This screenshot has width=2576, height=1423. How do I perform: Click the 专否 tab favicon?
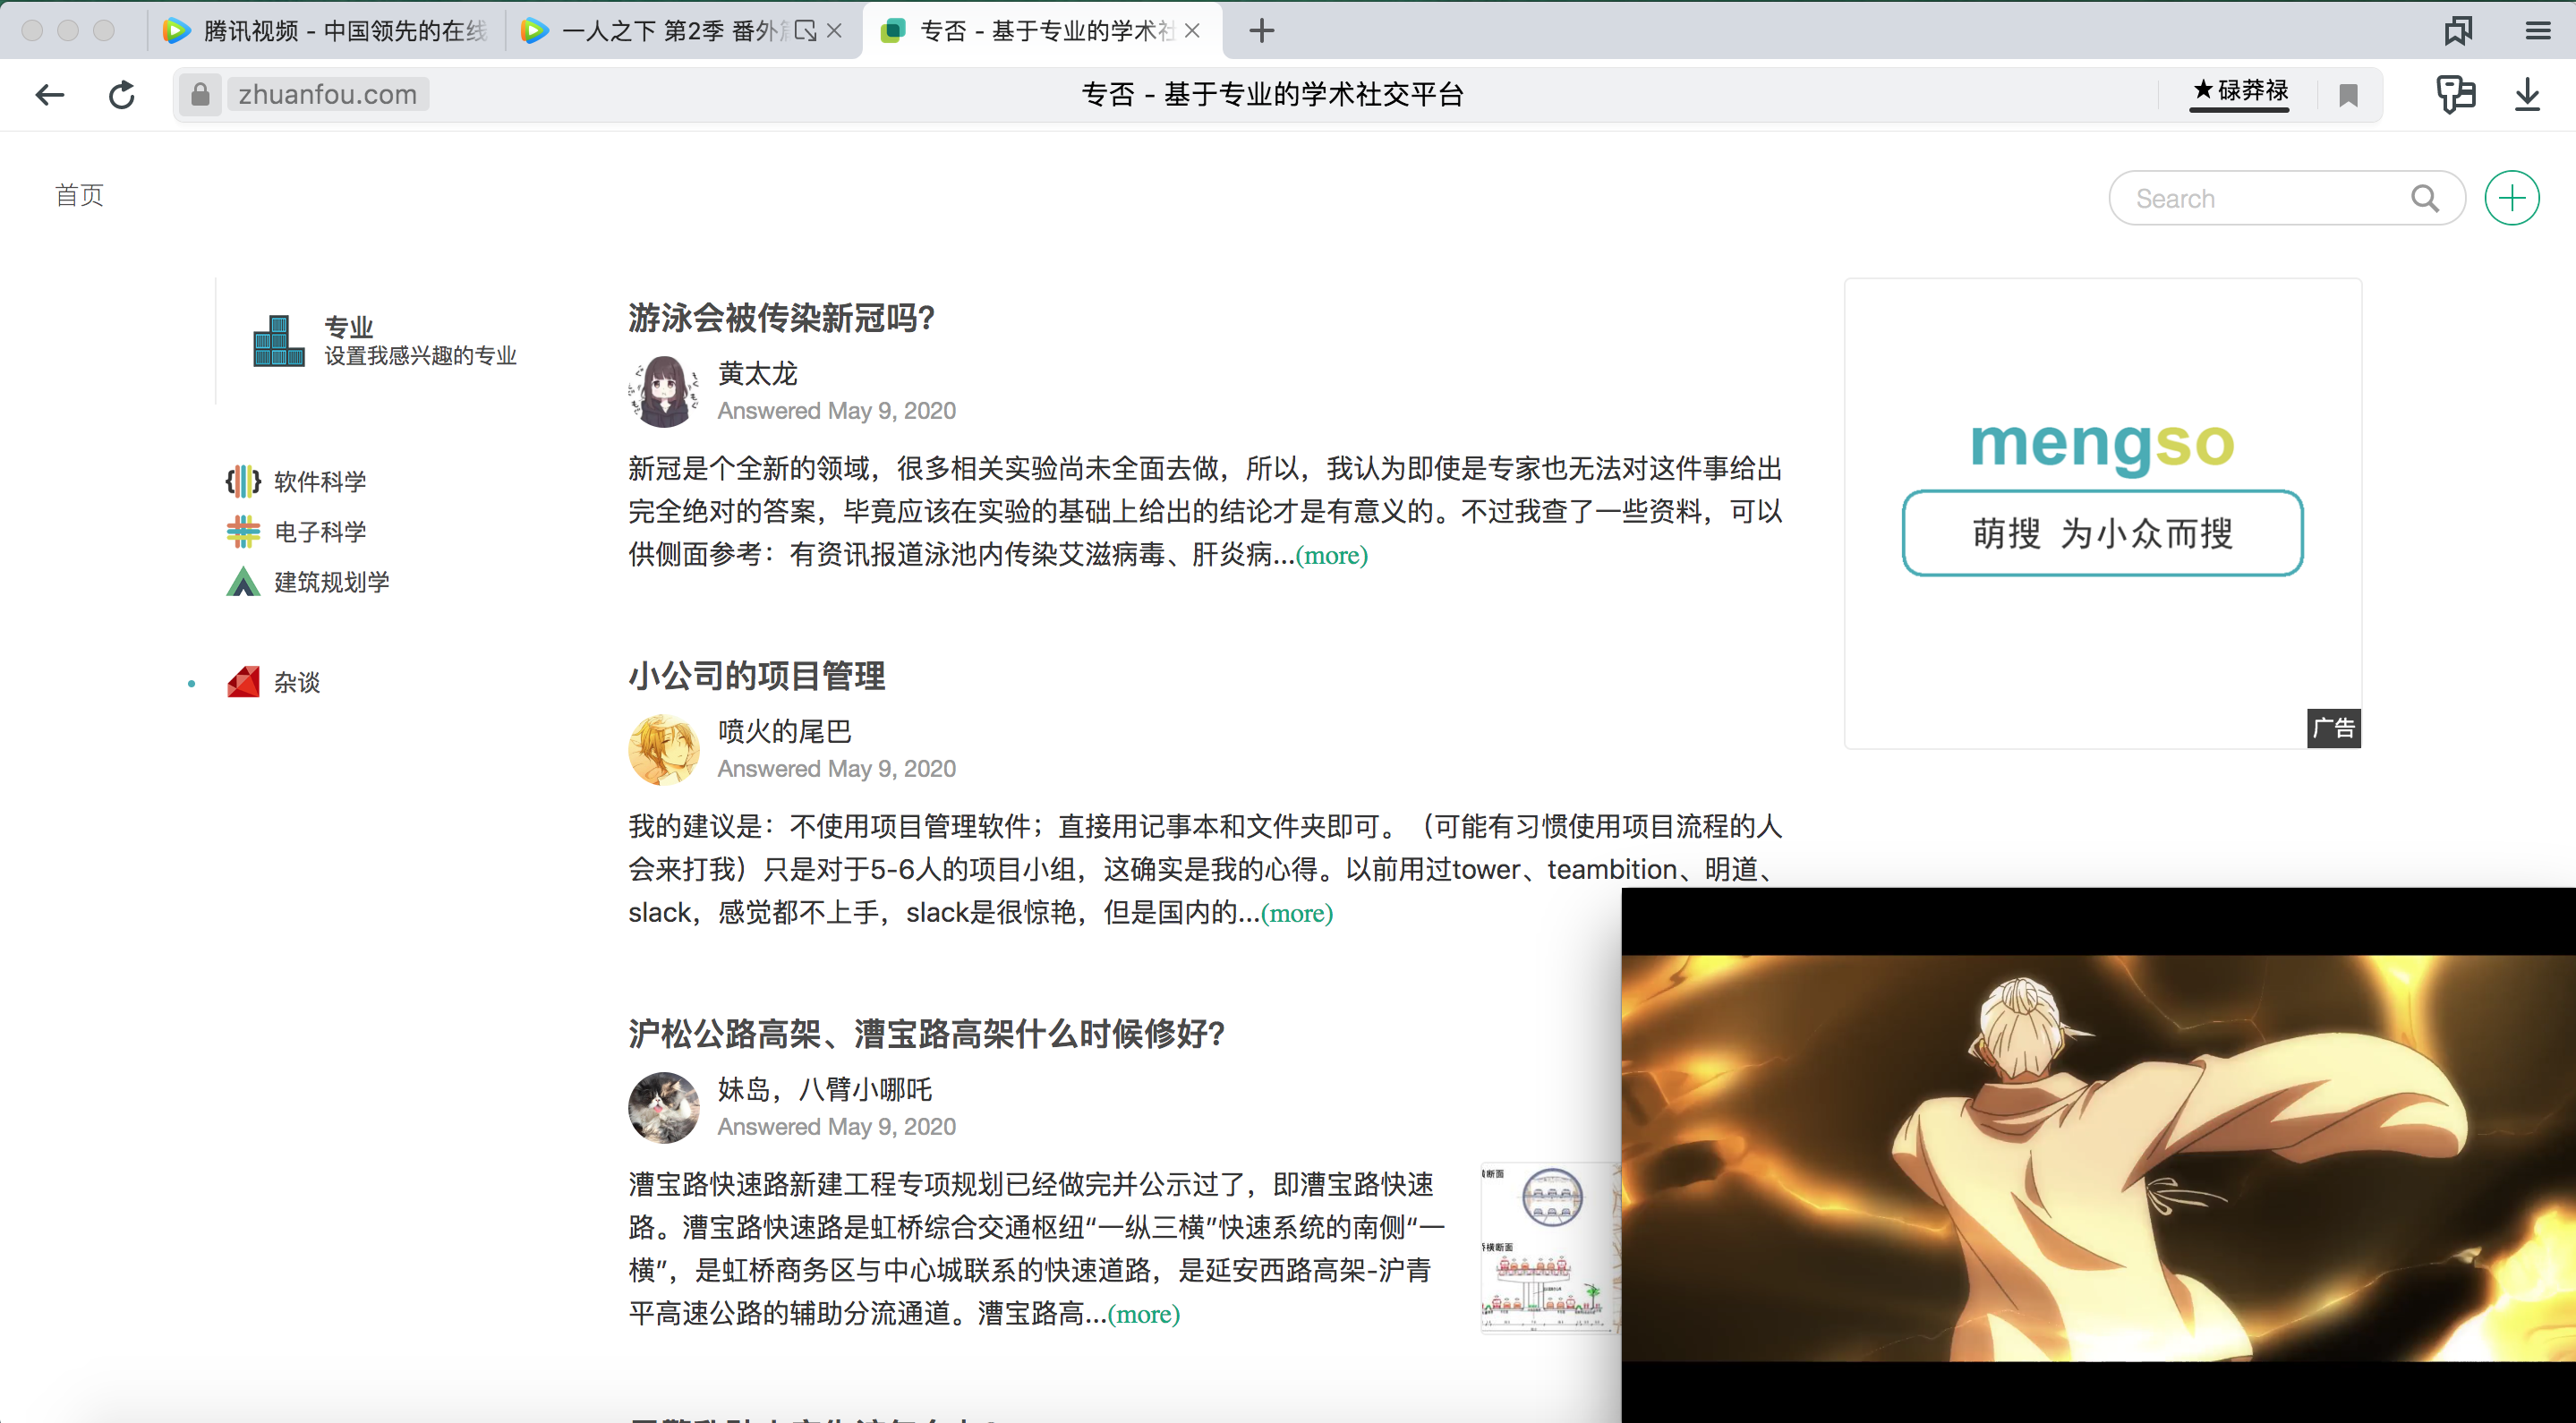pyautogui.click(x=893, y=31)
